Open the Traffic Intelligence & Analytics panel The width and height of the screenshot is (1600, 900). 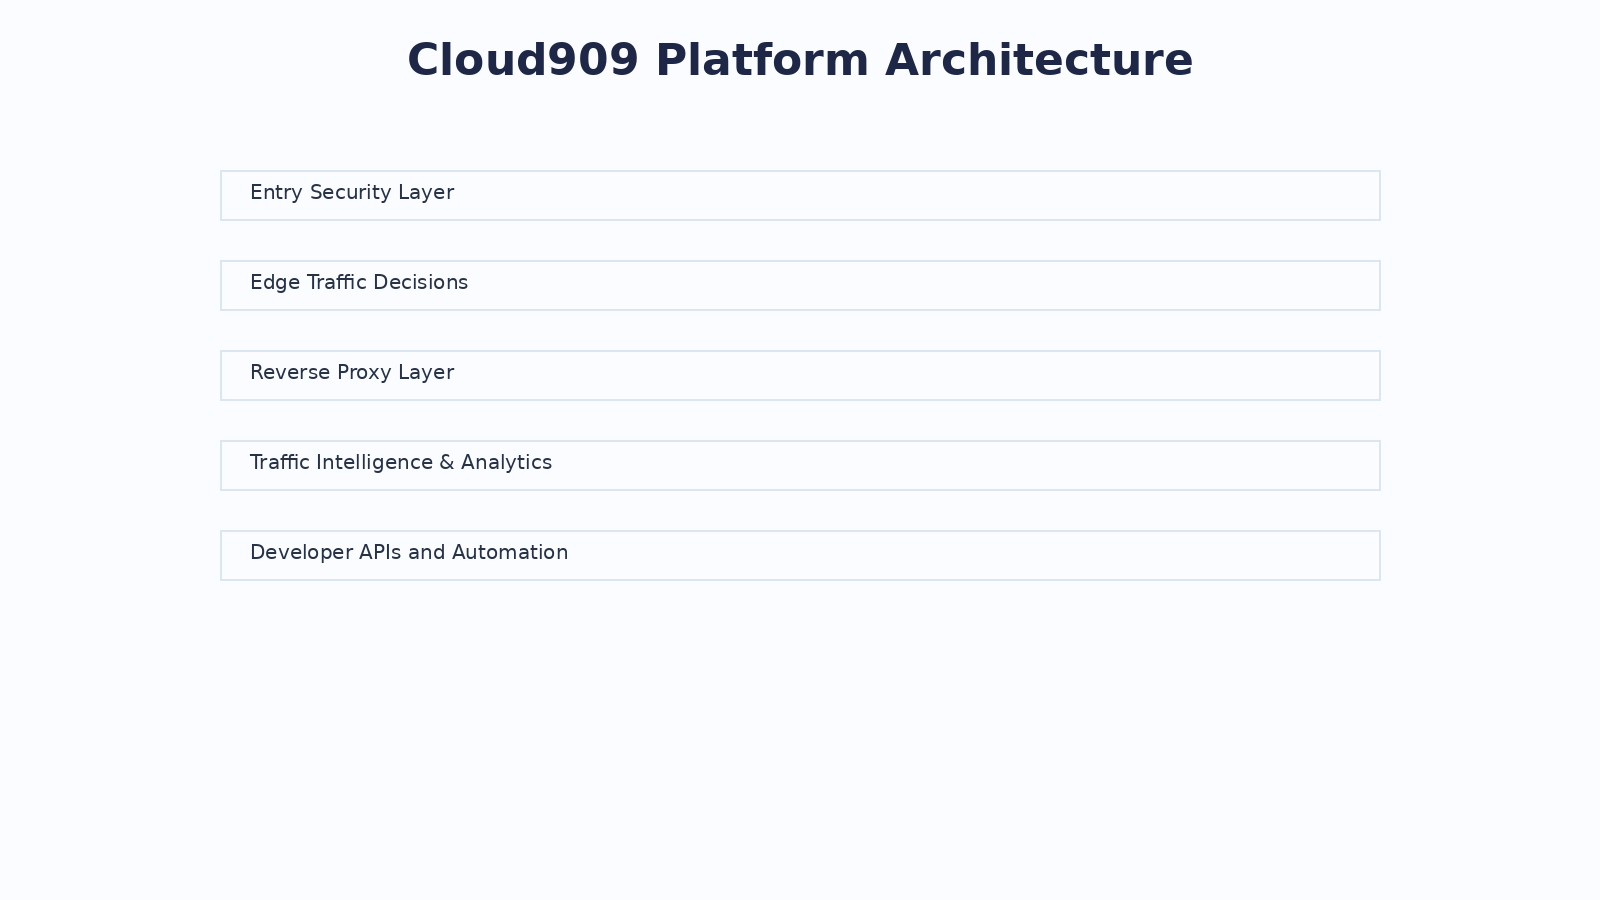click(x=800, y=465)
